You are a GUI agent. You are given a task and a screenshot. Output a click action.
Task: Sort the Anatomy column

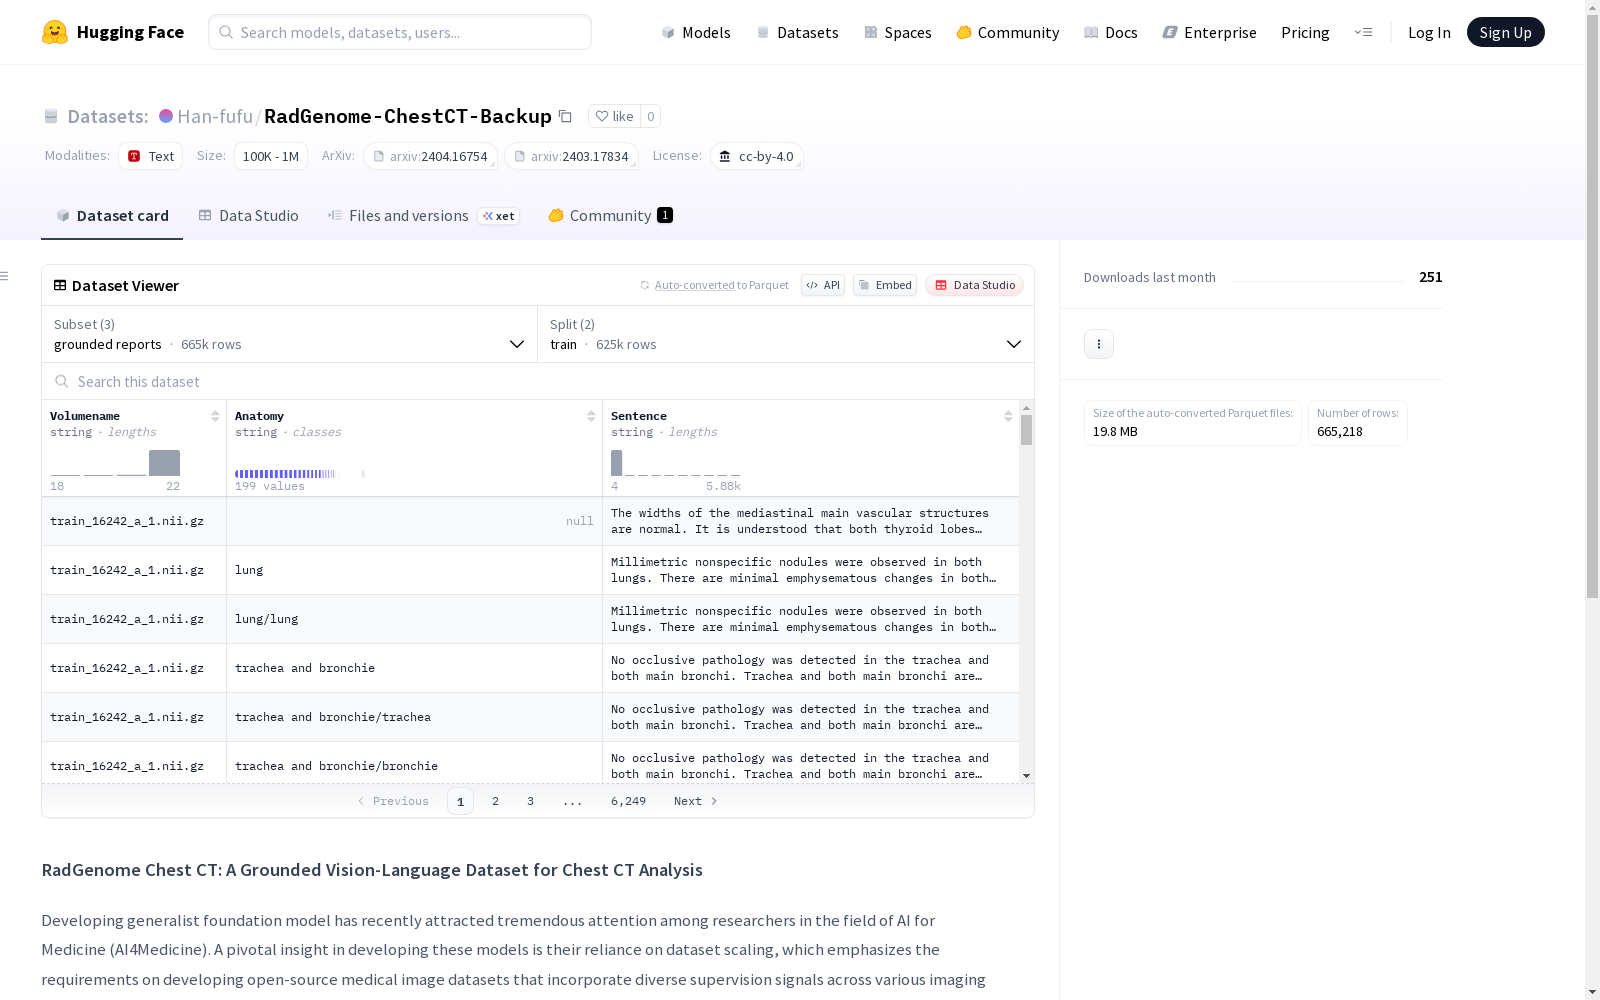[591, 416]
